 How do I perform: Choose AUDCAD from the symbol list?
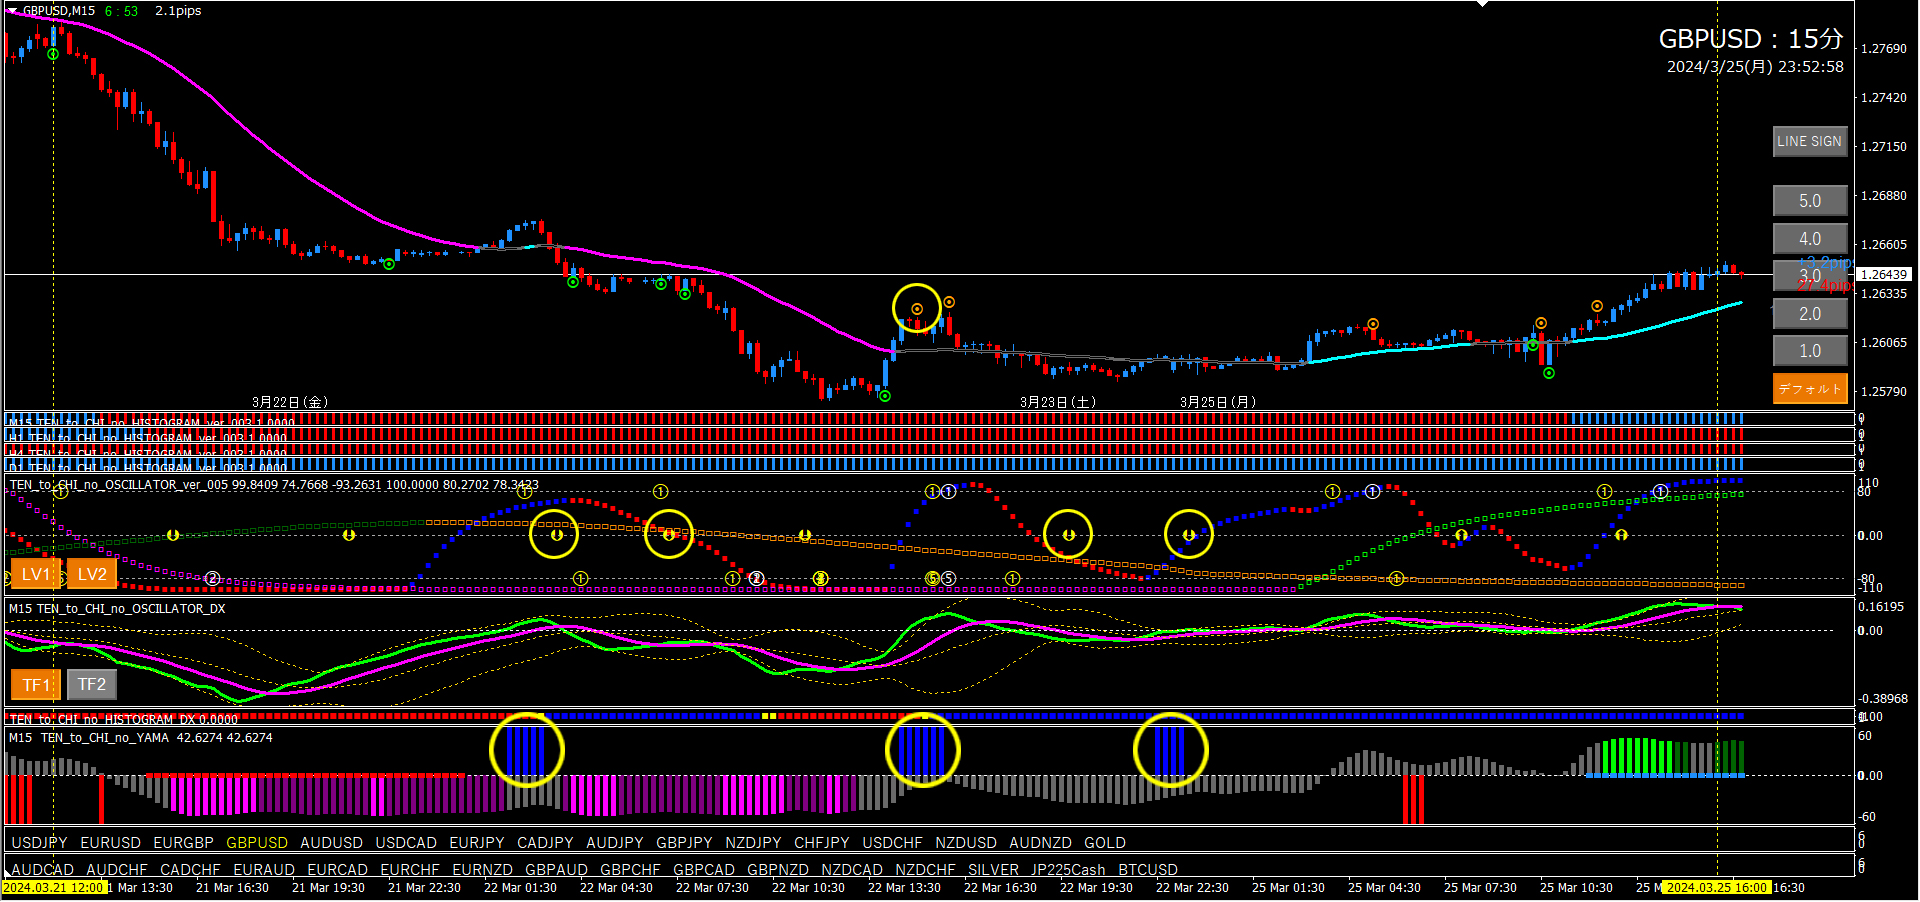click(x=42, y=870)
